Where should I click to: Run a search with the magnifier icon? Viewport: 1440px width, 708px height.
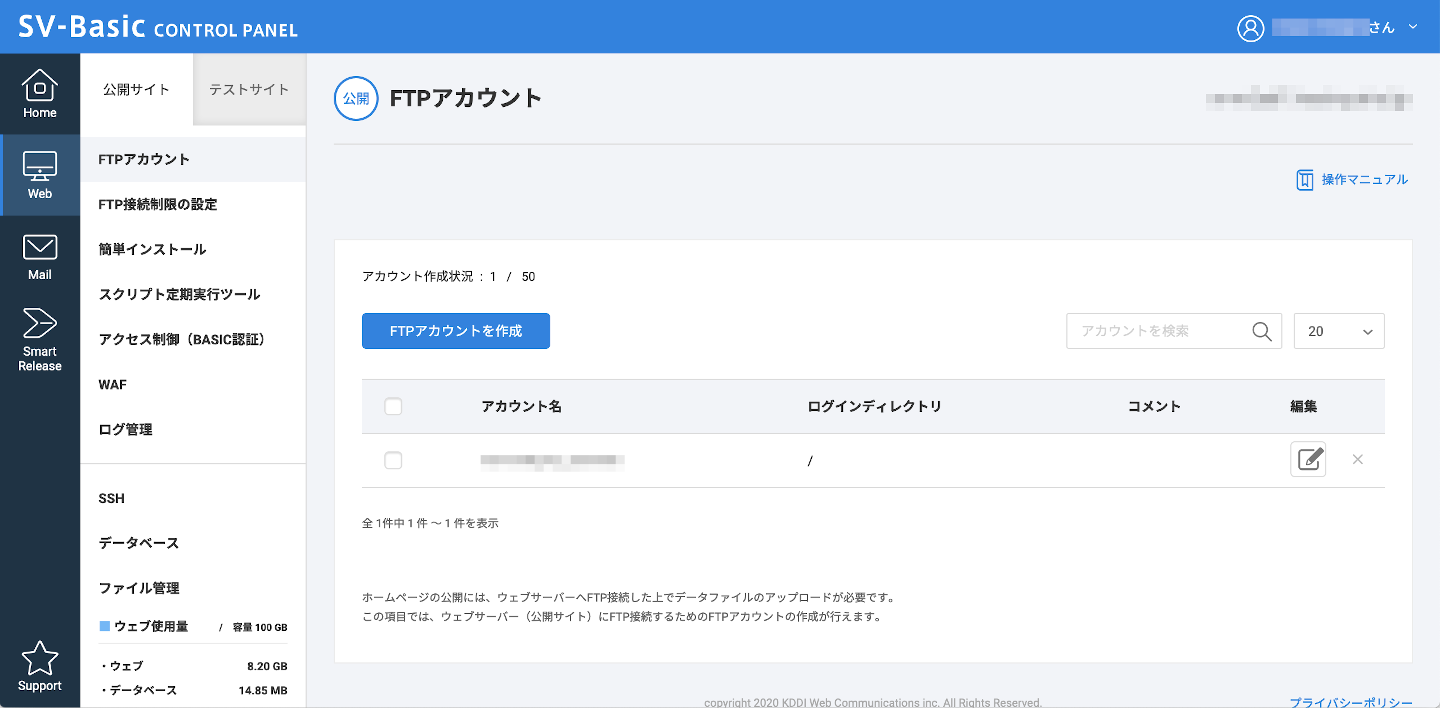[x=1261, y=330]
